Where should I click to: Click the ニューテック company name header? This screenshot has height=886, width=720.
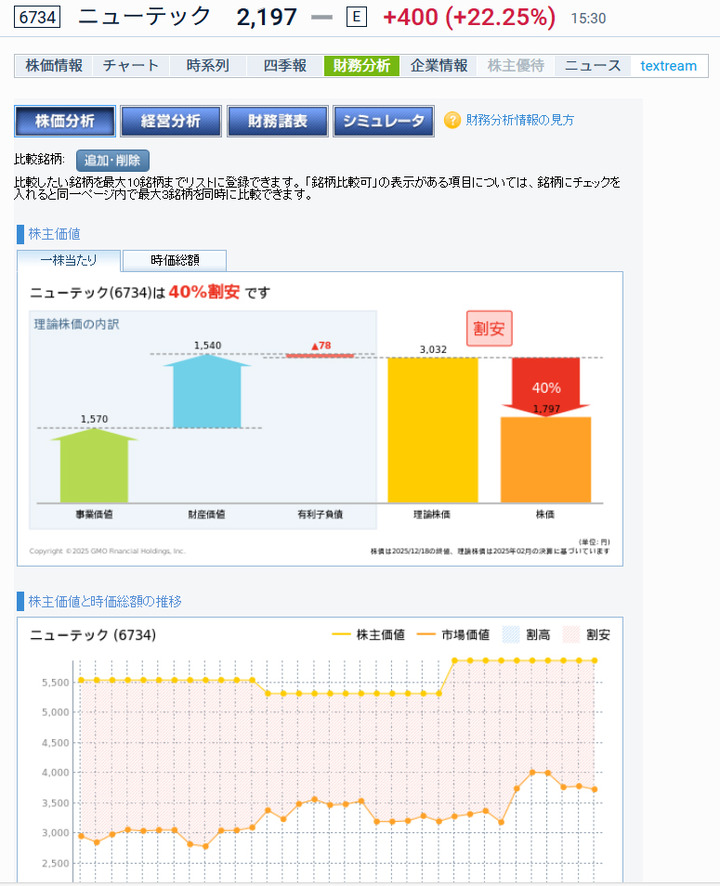[145, 17]
